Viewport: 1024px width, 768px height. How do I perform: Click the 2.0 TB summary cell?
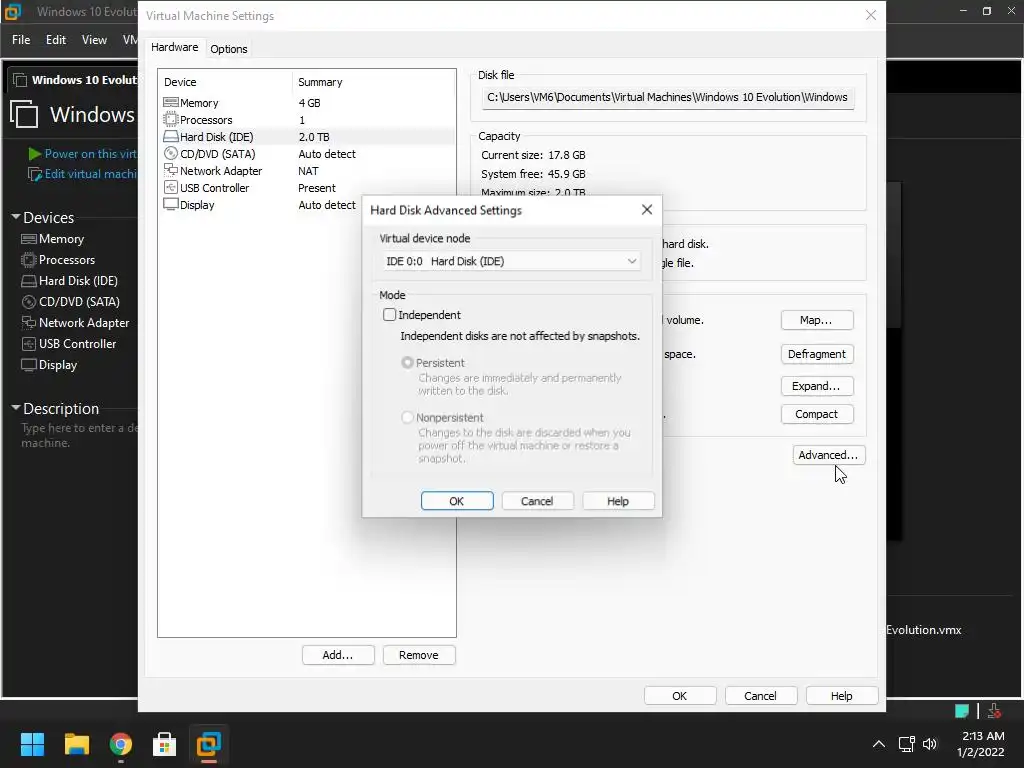(x=314, y=137)
